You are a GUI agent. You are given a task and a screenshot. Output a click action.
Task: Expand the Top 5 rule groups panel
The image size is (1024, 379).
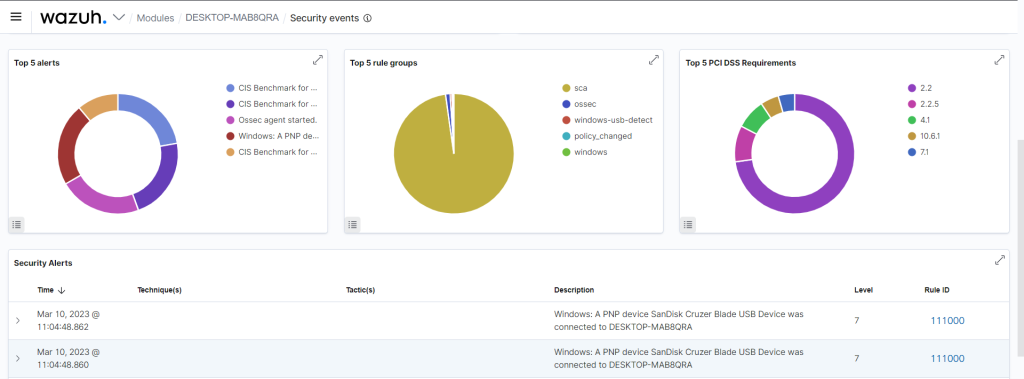pos(654,60)
